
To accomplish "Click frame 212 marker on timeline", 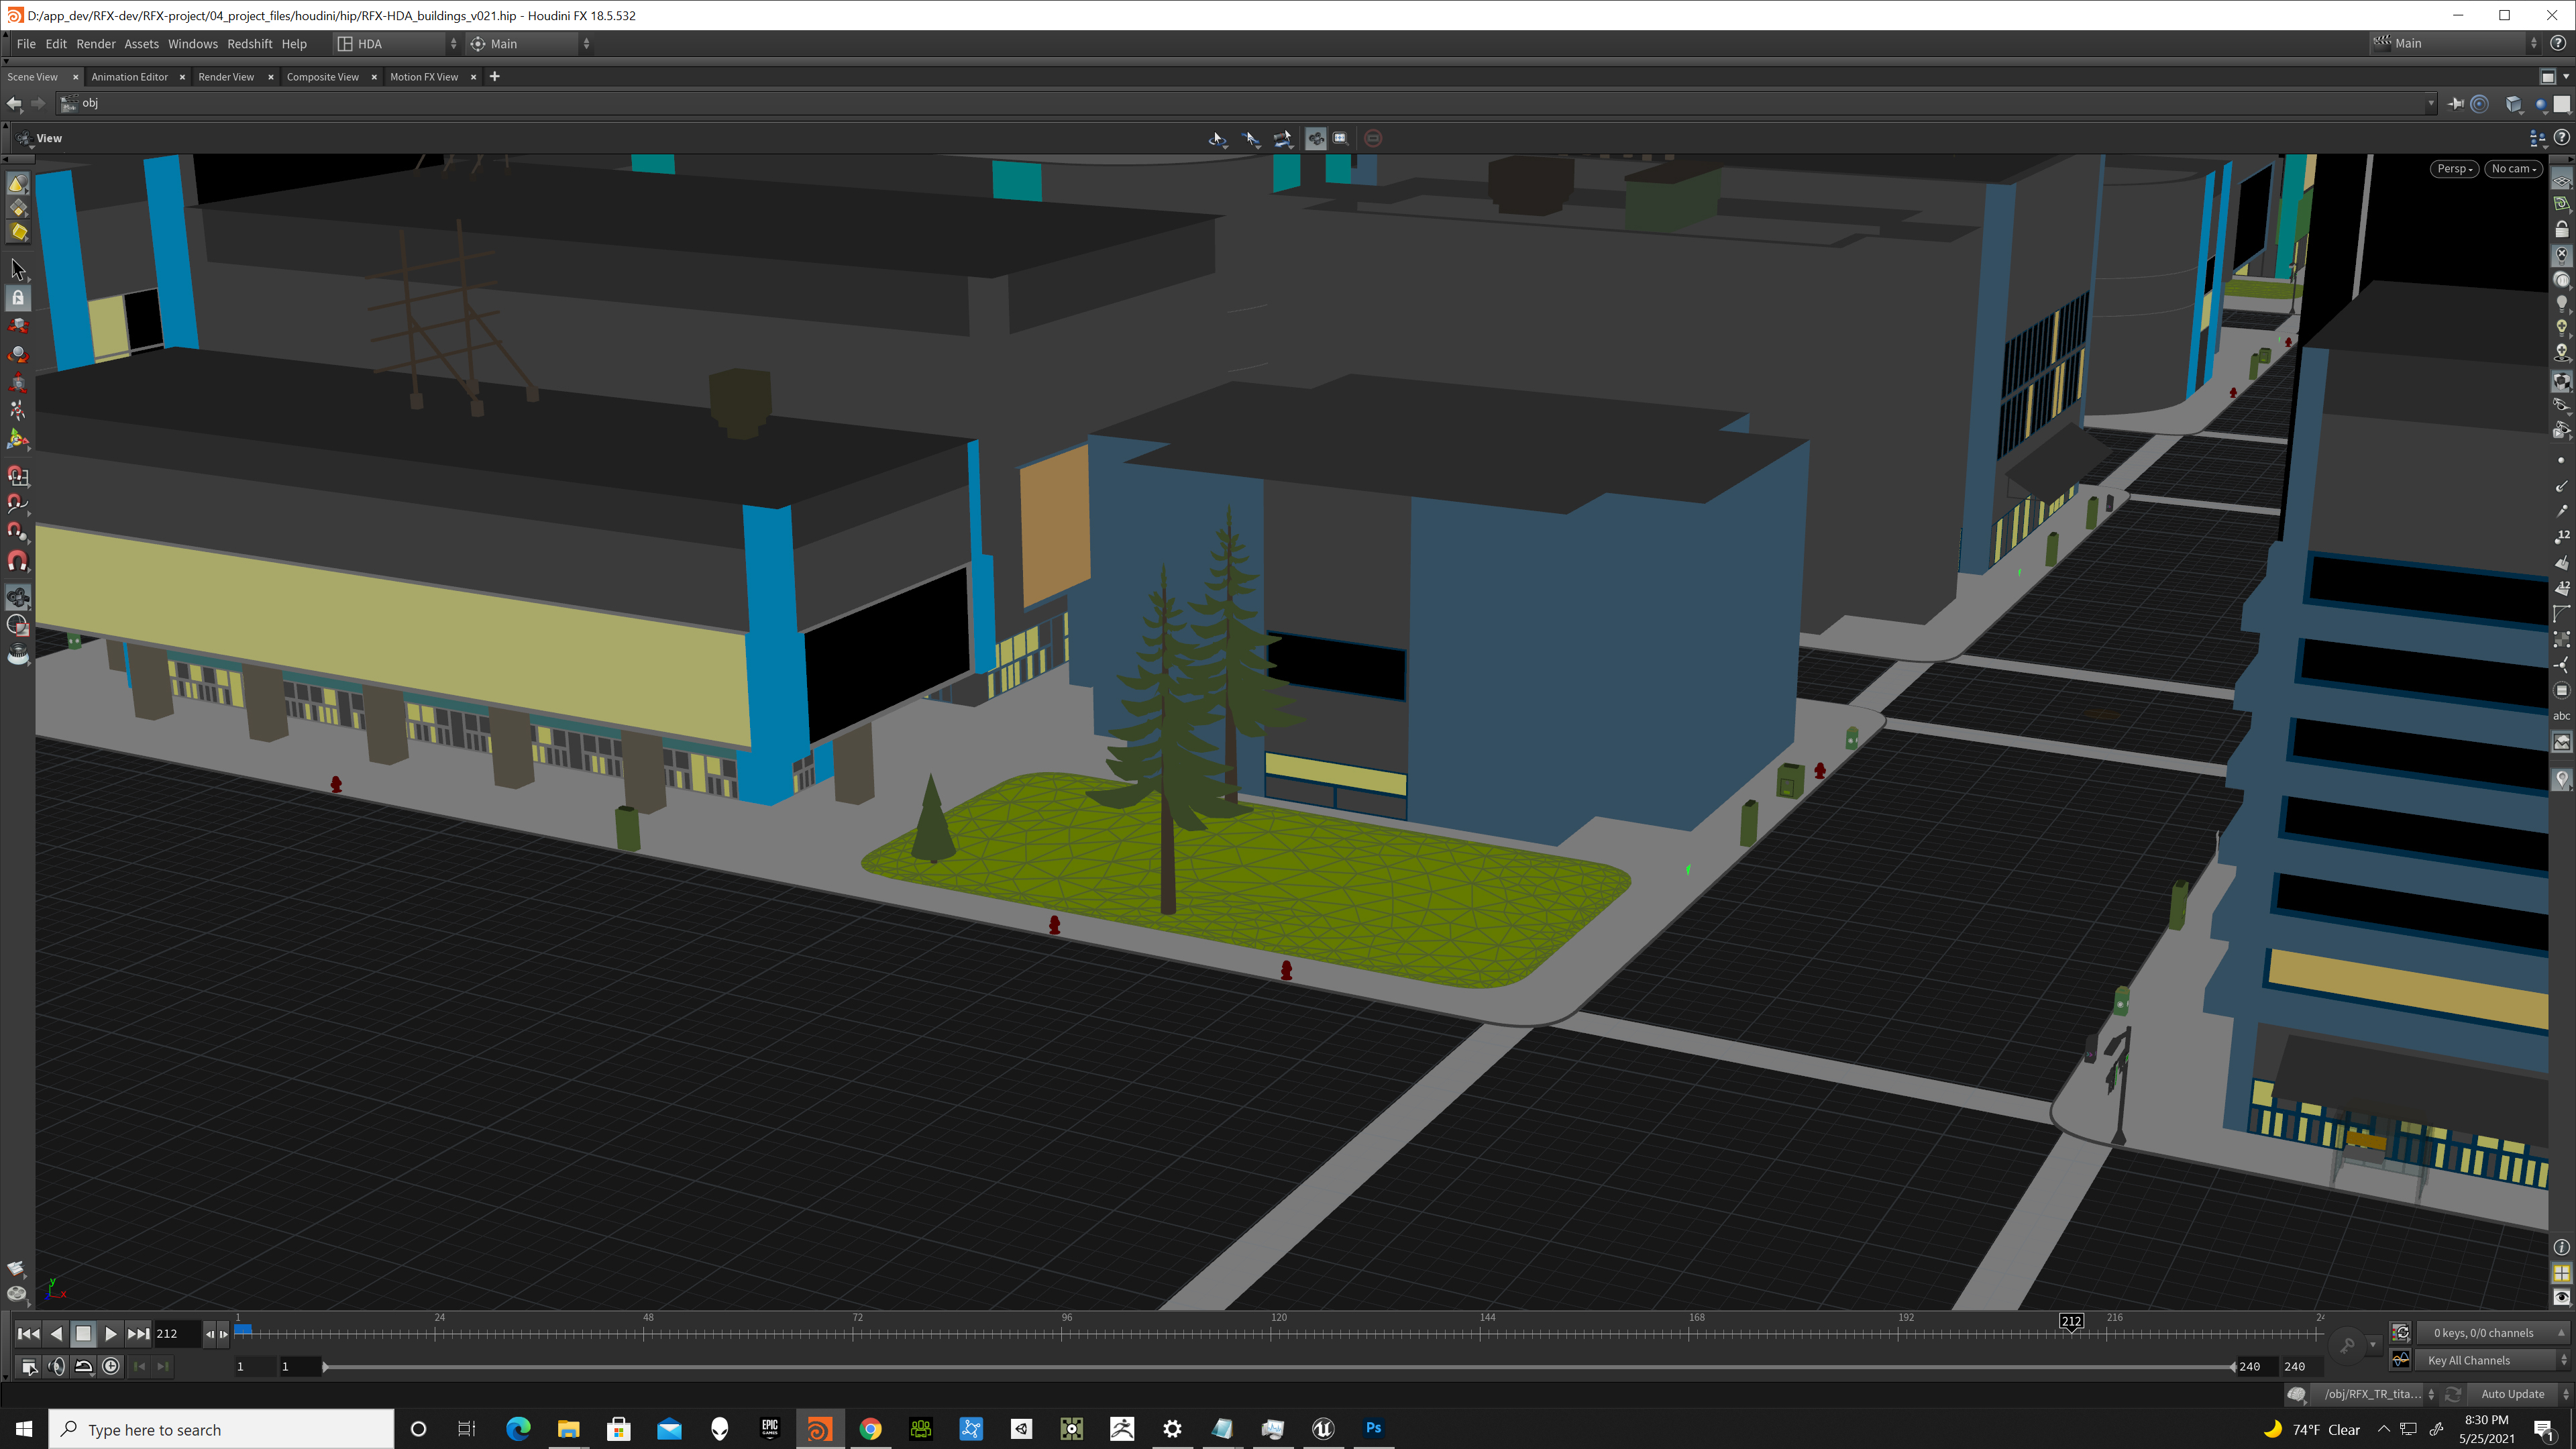I will [2071, 1322].
